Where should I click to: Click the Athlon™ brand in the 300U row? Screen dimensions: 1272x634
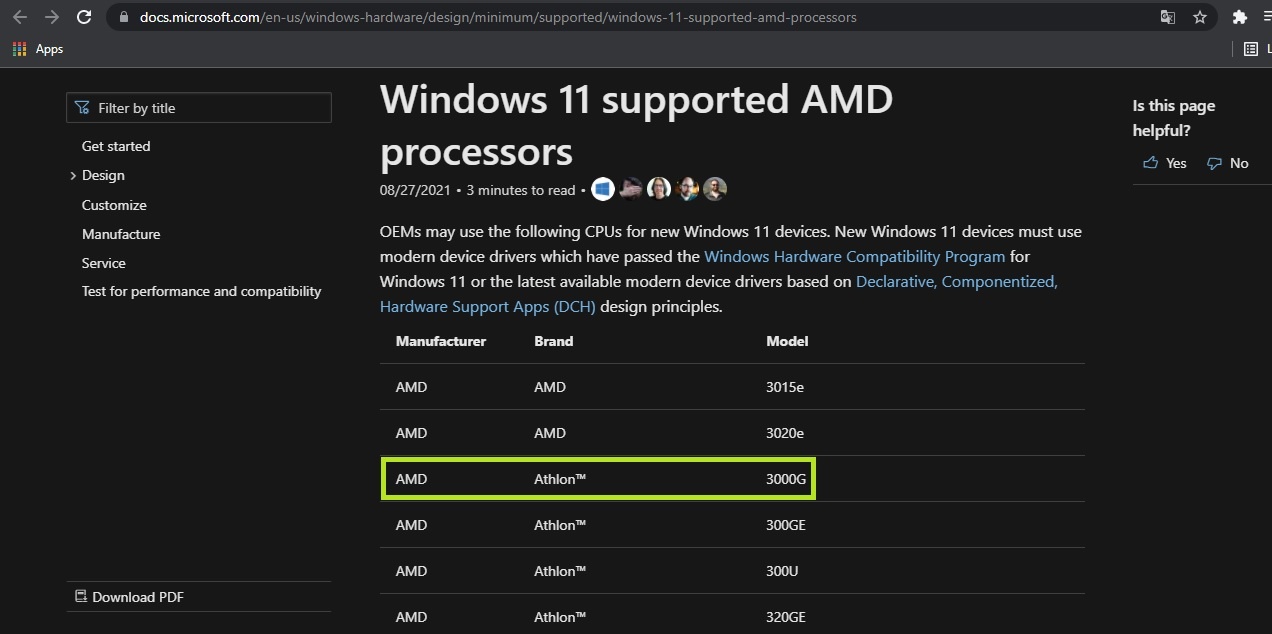coord(560,571)
